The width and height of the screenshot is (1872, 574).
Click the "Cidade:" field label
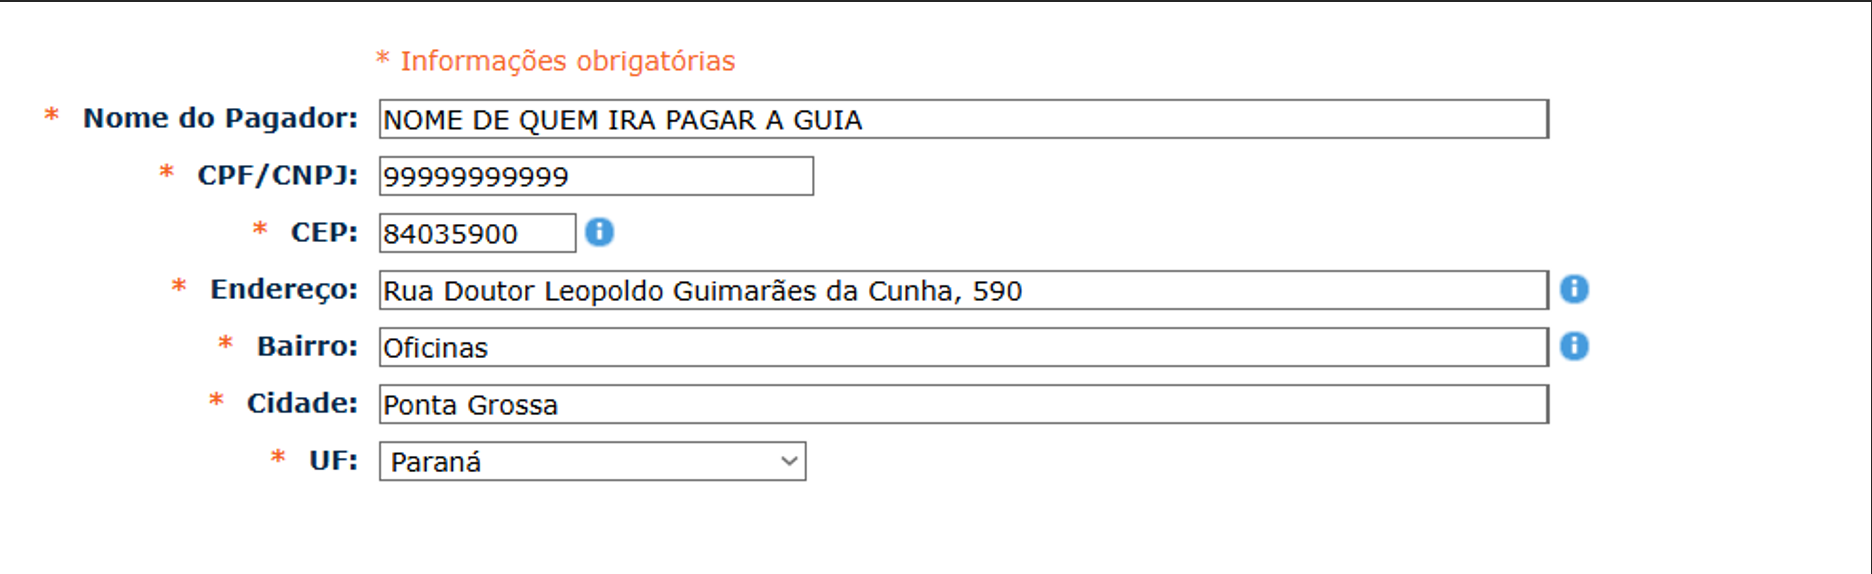tap(302, 403)
